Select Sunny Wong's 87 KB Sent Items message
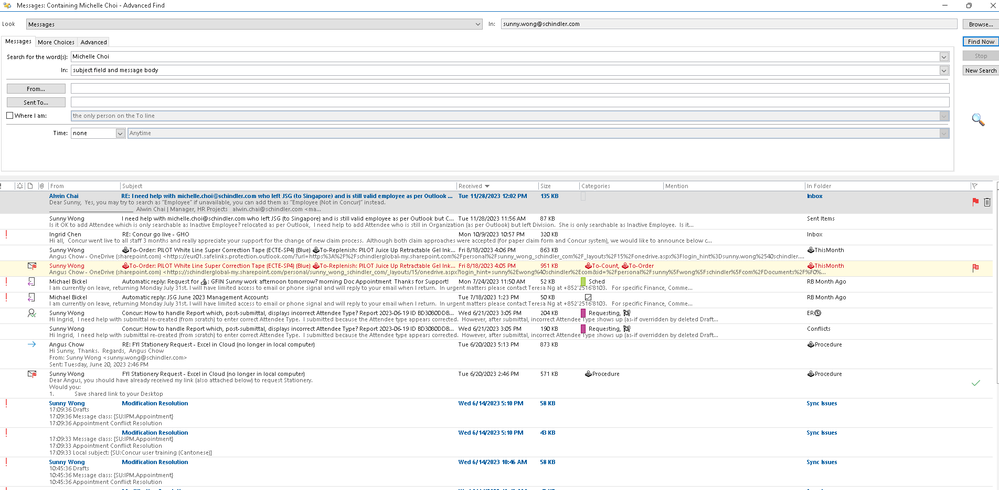The width and height of the screenshot is (999, 490). point(497,222)
